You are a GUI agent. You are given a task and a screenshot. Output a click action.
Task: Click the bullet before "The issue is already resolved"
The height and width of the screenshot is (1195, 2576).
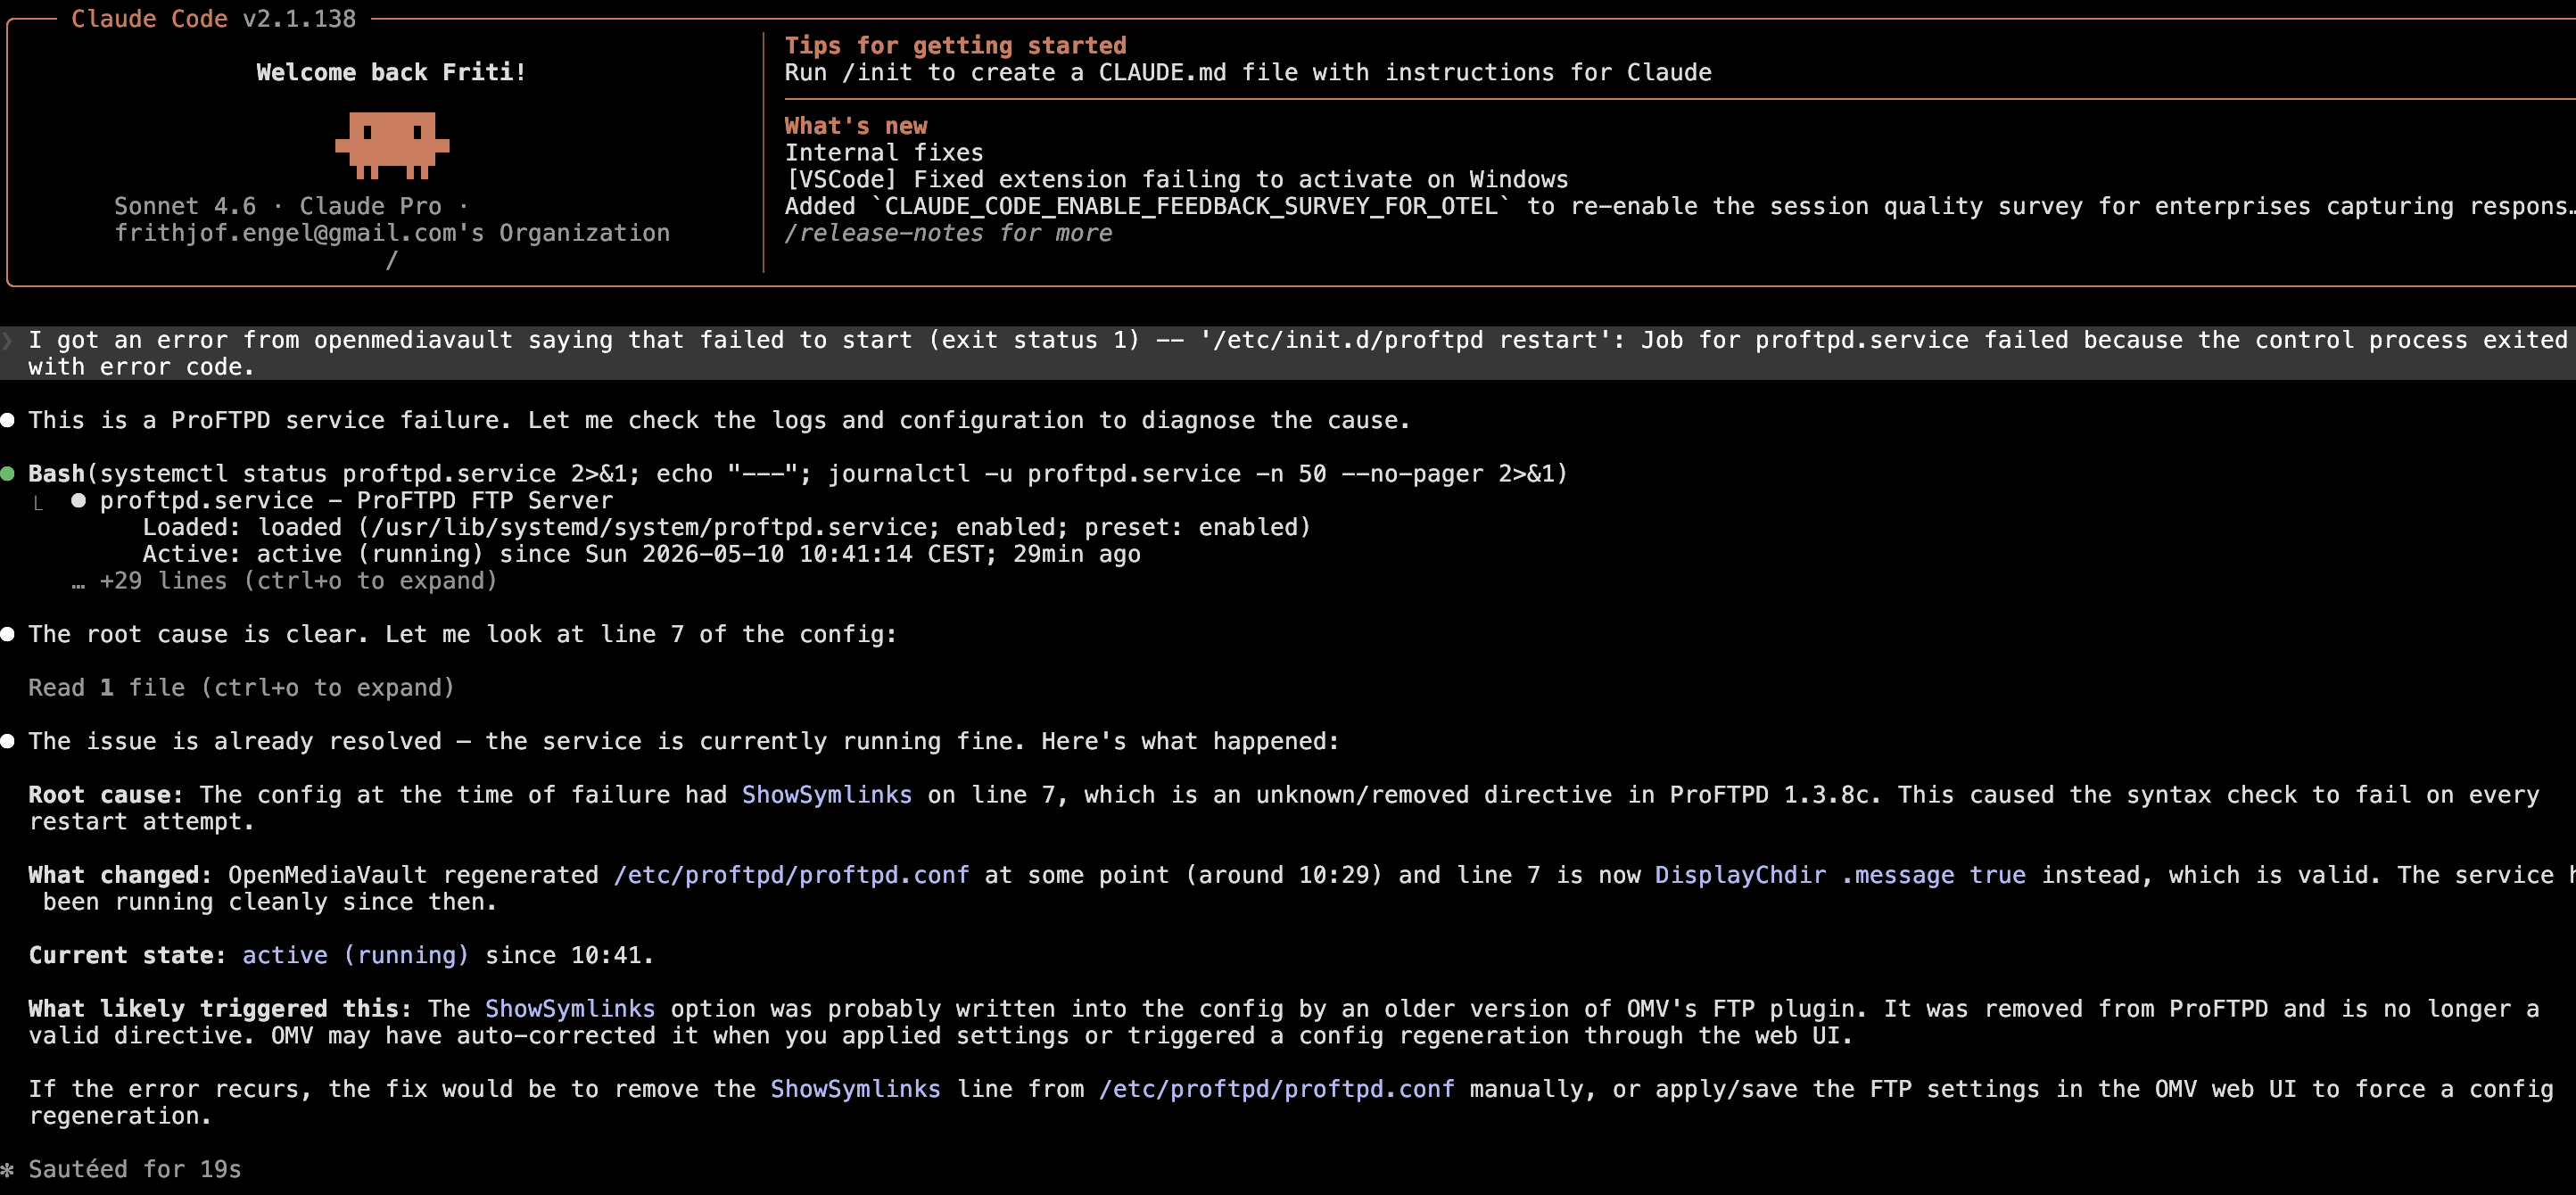point(7,741)
